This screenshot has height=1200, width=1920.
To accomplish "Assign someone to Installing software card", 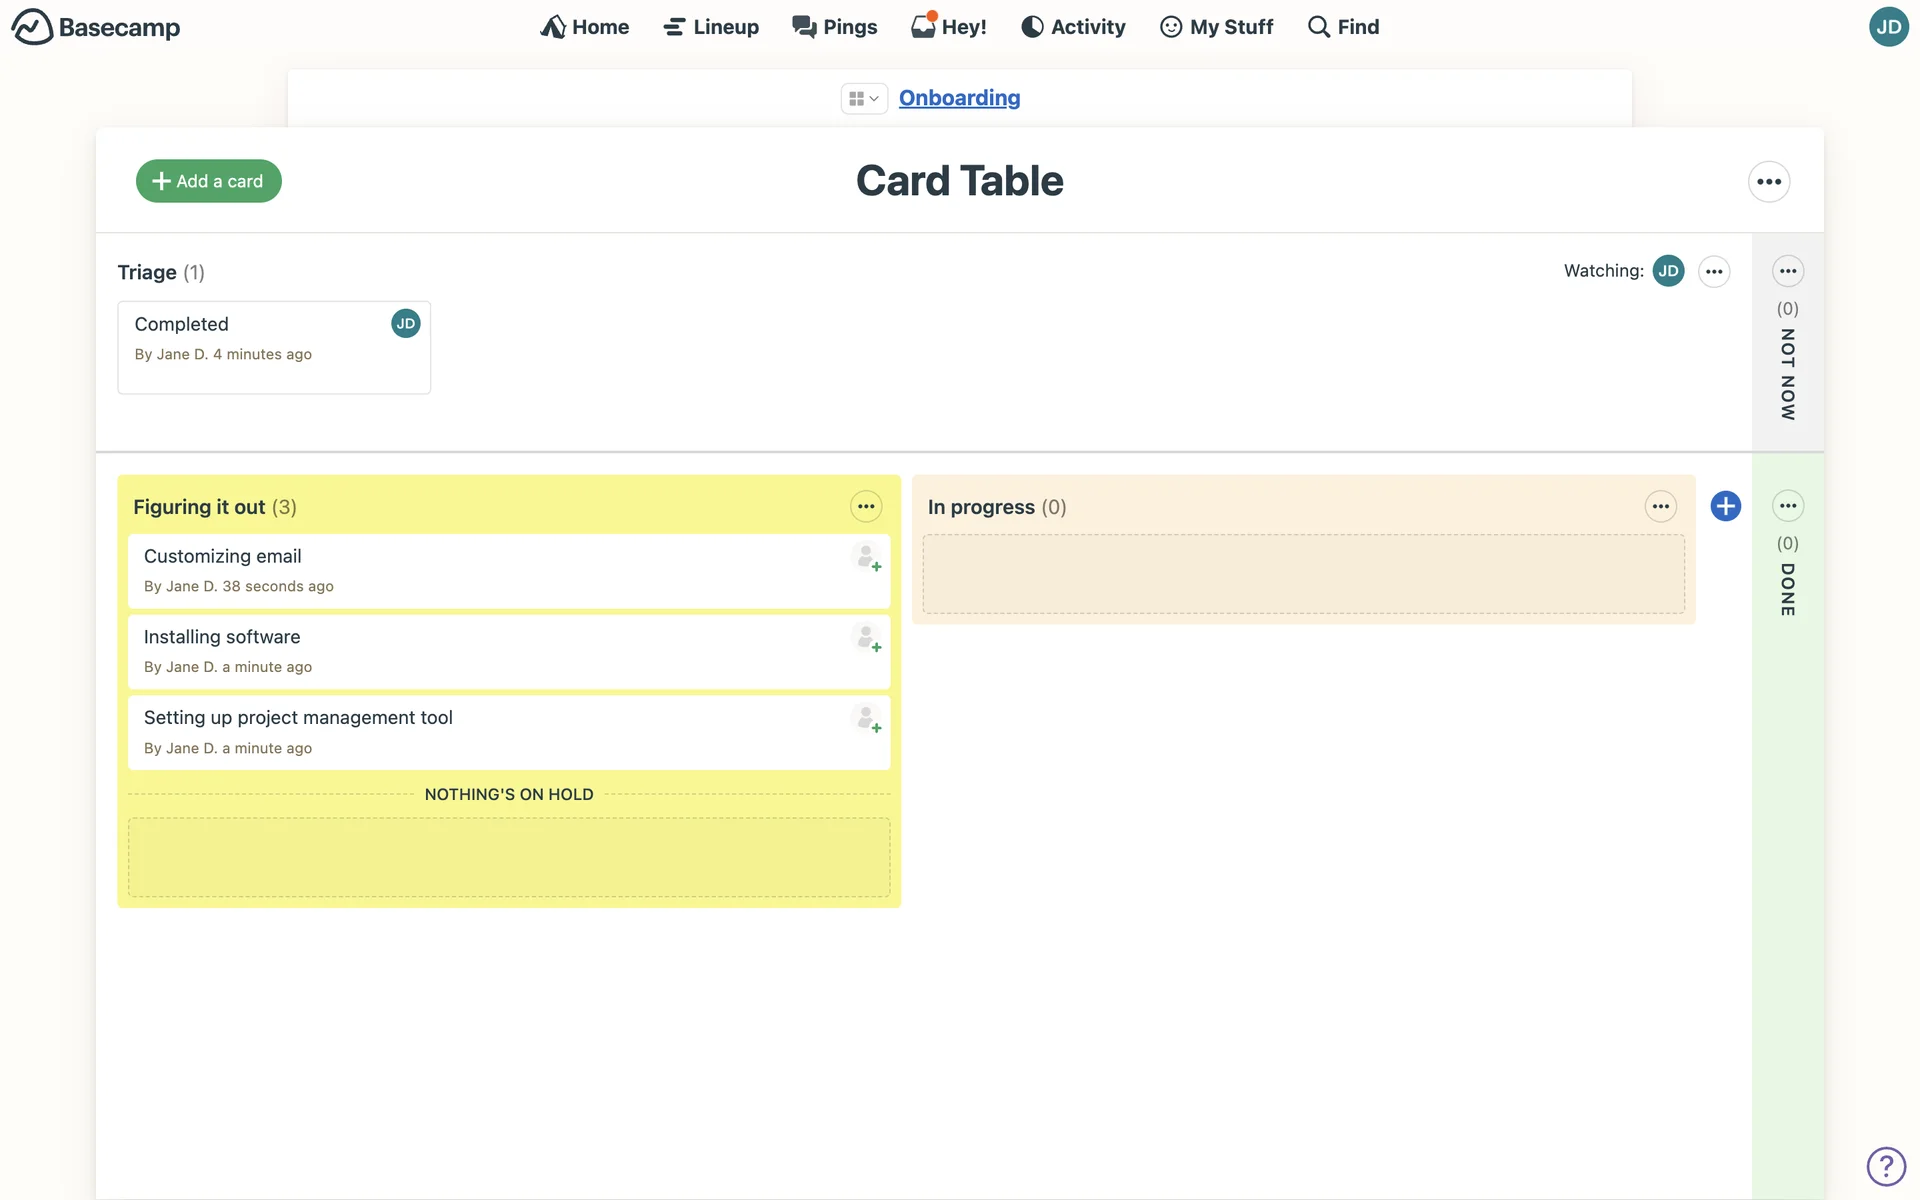I will click(867, 638).
